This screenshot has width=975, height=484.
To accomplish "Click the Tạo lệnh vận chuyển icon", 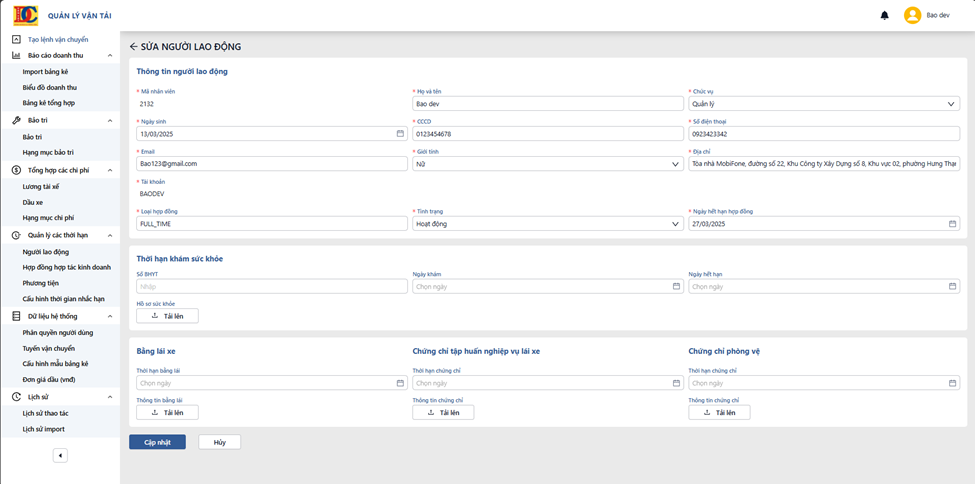I will [x=16, y=39].
